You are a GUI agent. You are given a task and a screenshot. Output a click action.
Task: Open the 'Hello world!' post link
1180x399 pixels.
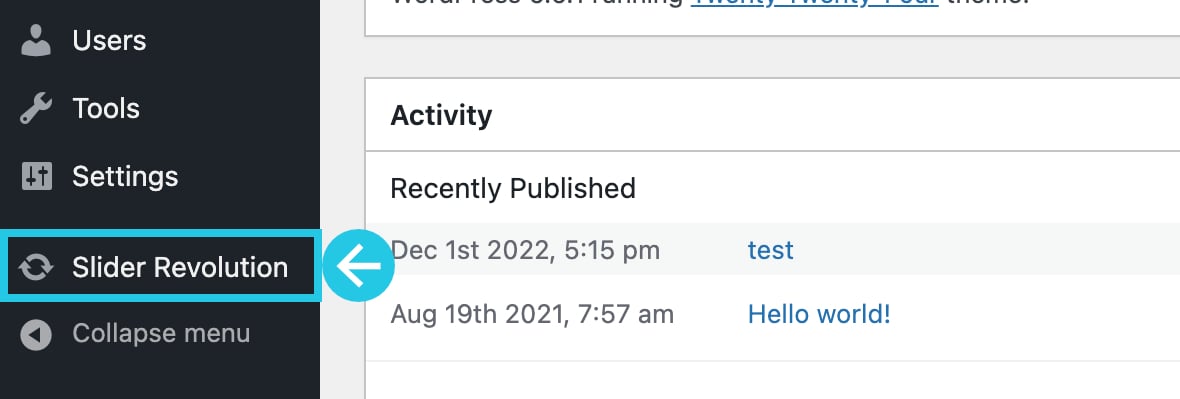pos(819,314)
